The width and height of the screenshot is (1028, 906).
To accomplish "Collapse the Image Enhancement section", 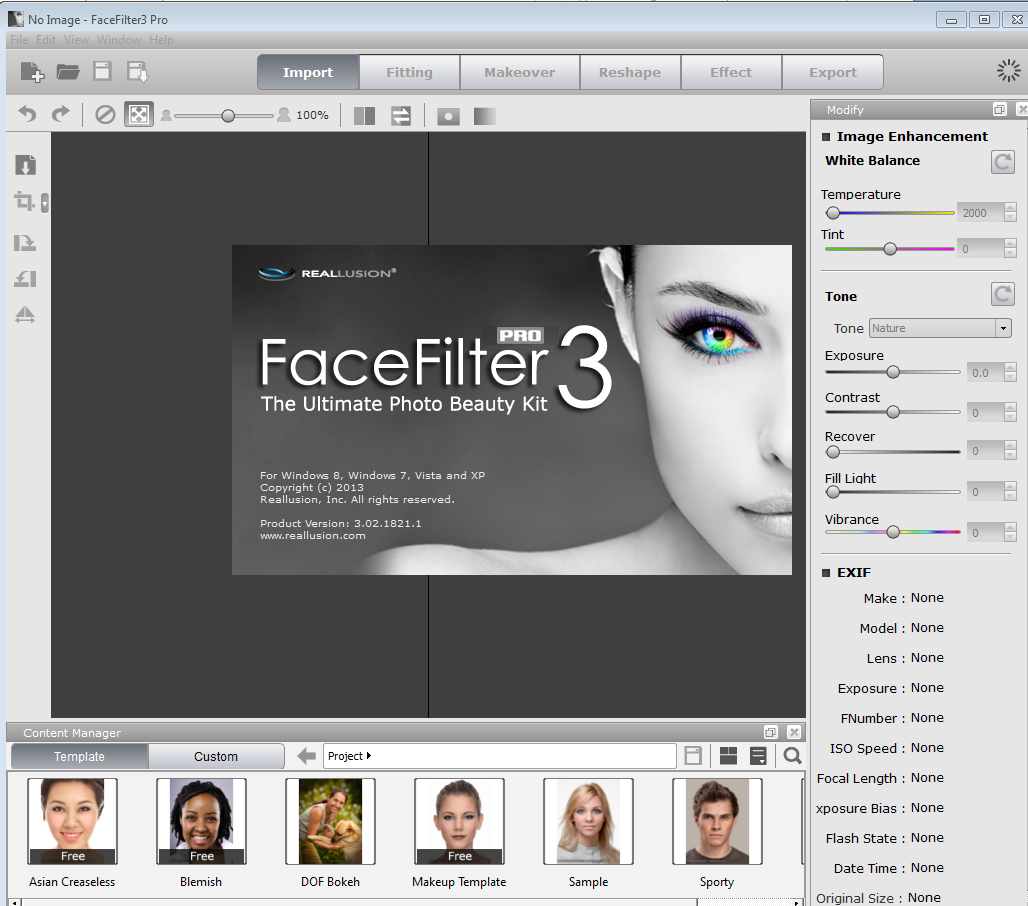I will [826, 137].
